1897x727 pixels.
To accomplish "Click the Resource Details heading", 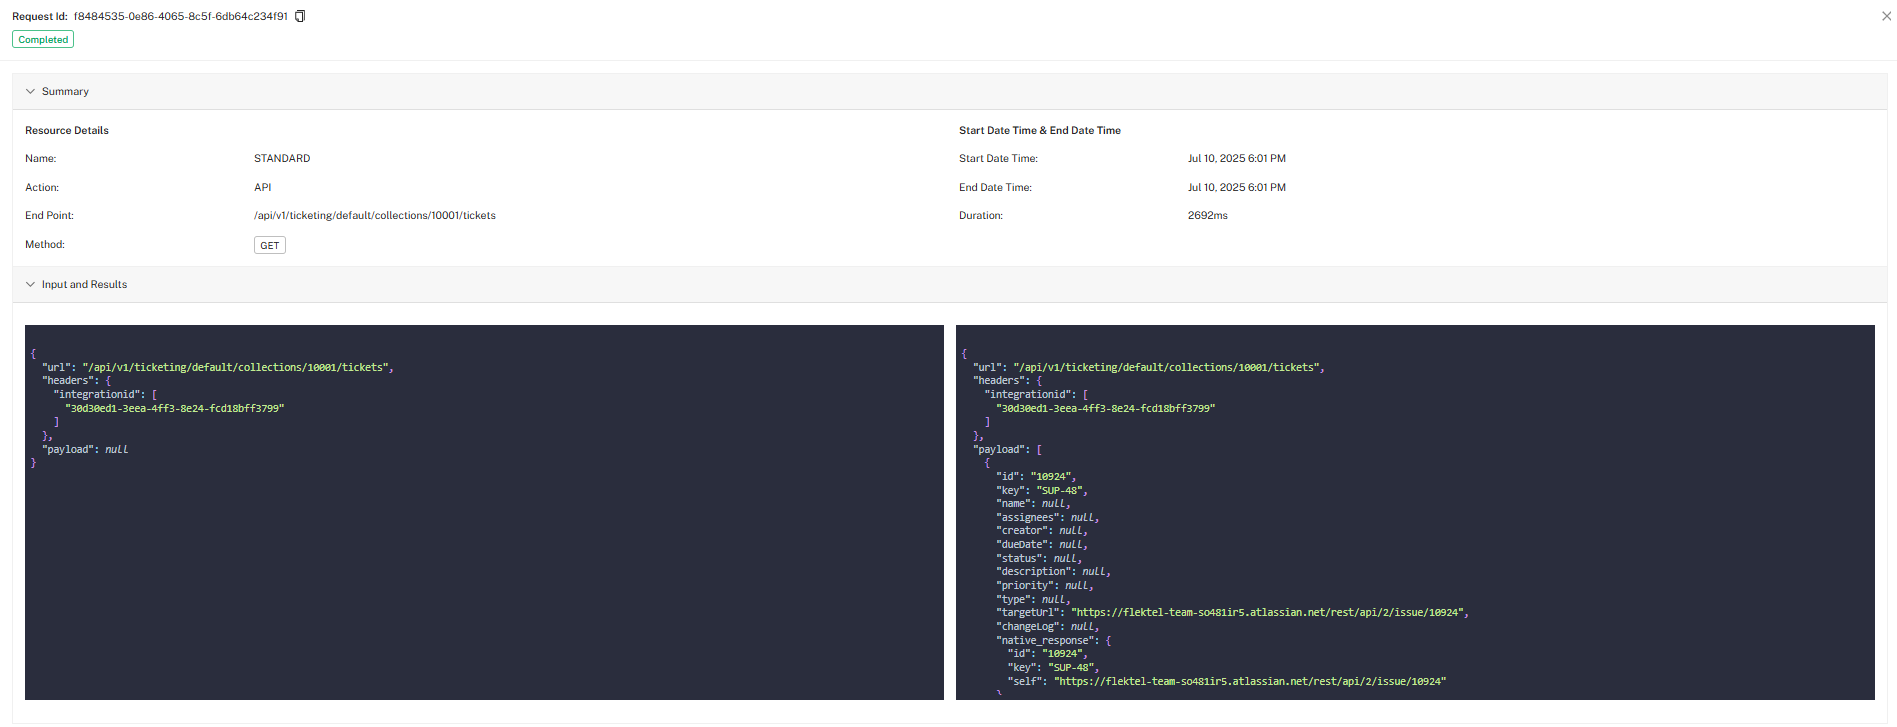I will pos(67,130).
